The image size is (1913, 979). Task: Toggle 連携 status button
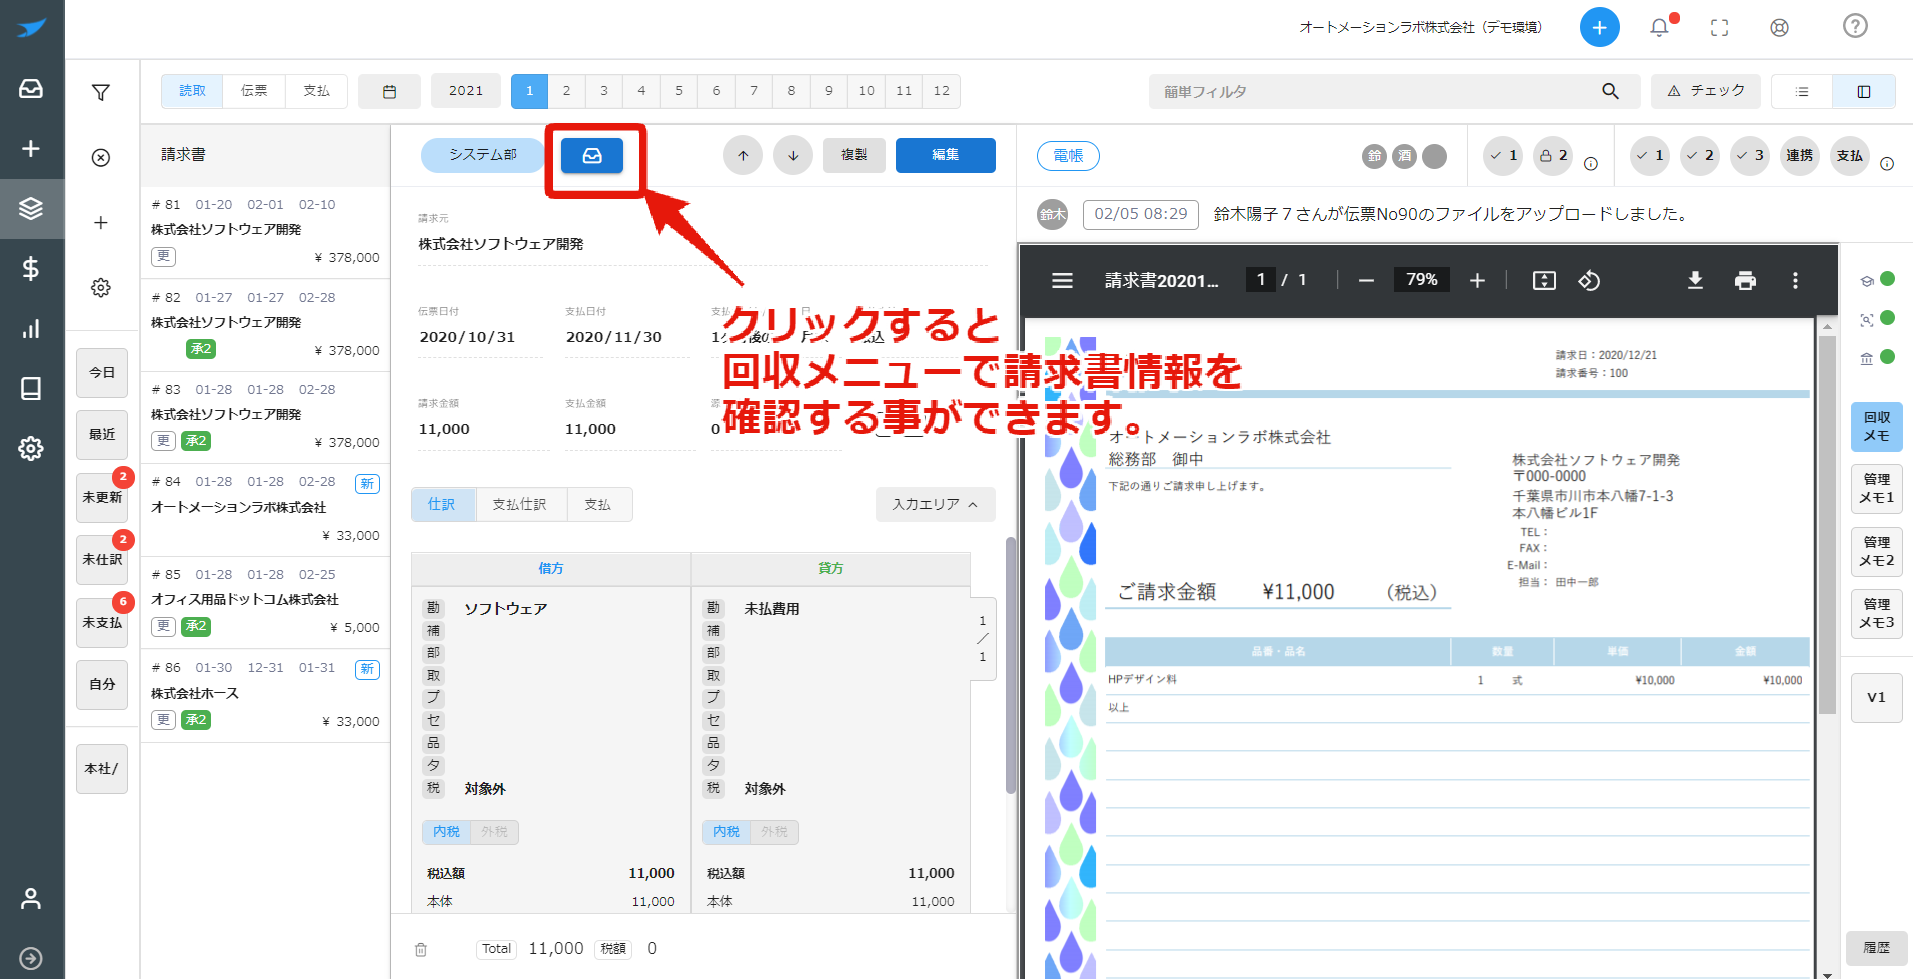coord(1800,155)
